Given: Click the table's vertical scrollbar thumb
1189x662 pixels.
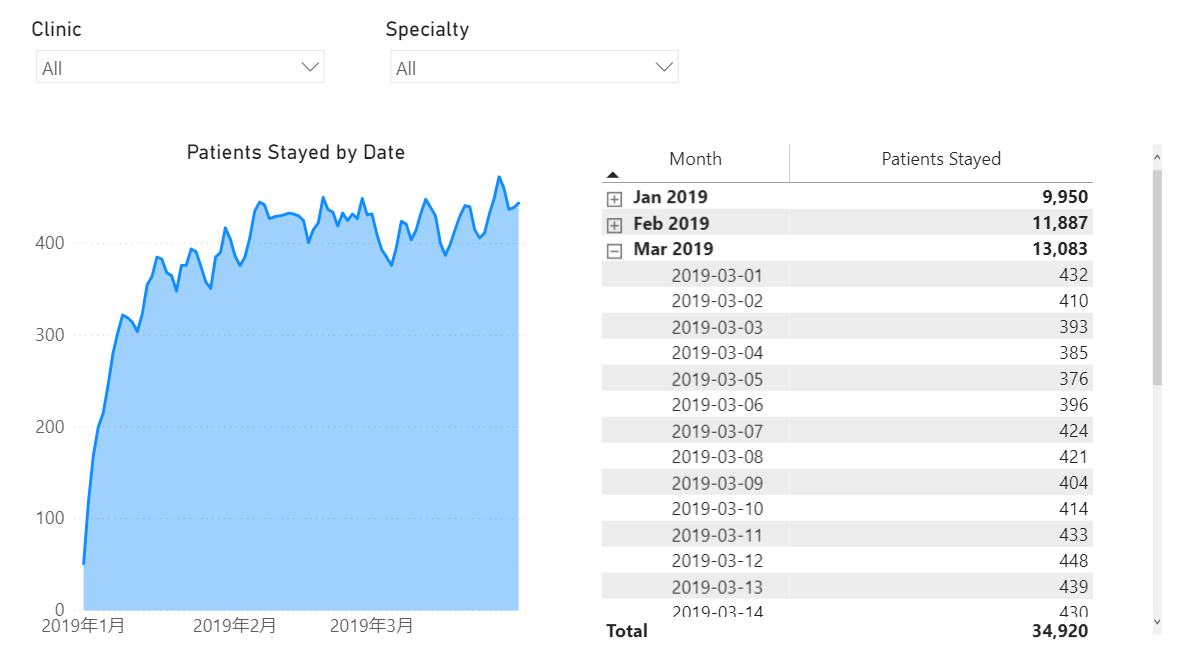Looking at the screenshot, I should coord(1157,277).
